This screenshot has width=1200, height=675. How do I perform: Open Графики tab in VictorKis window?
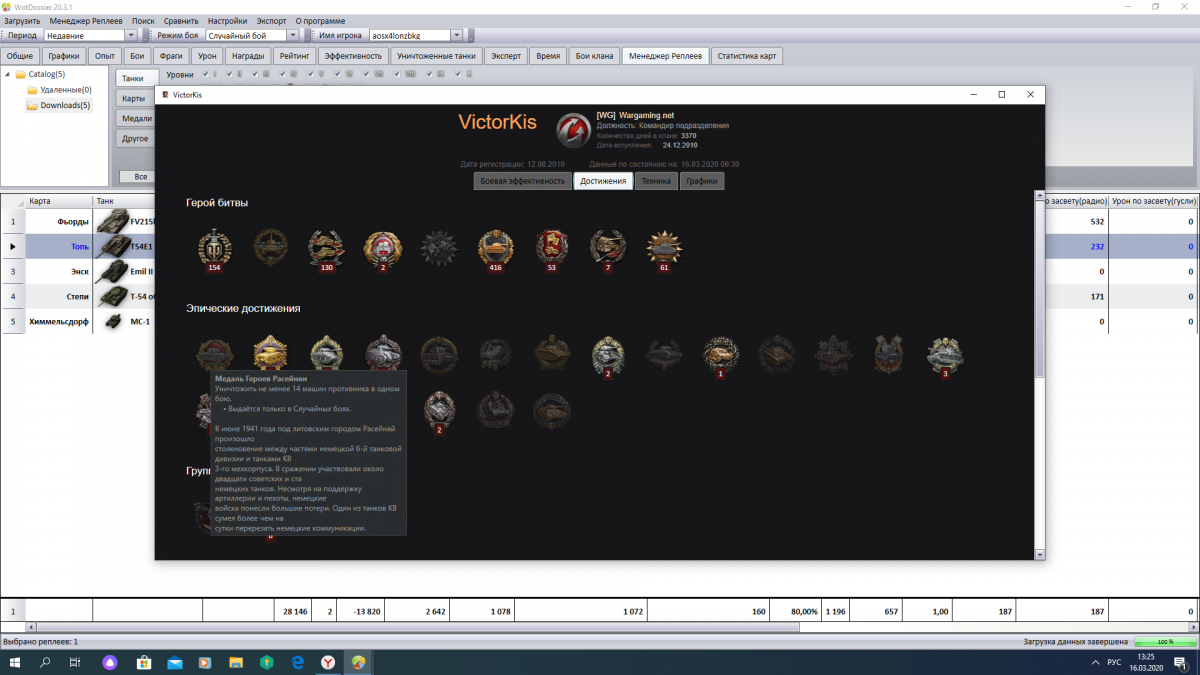coord(702,181)
